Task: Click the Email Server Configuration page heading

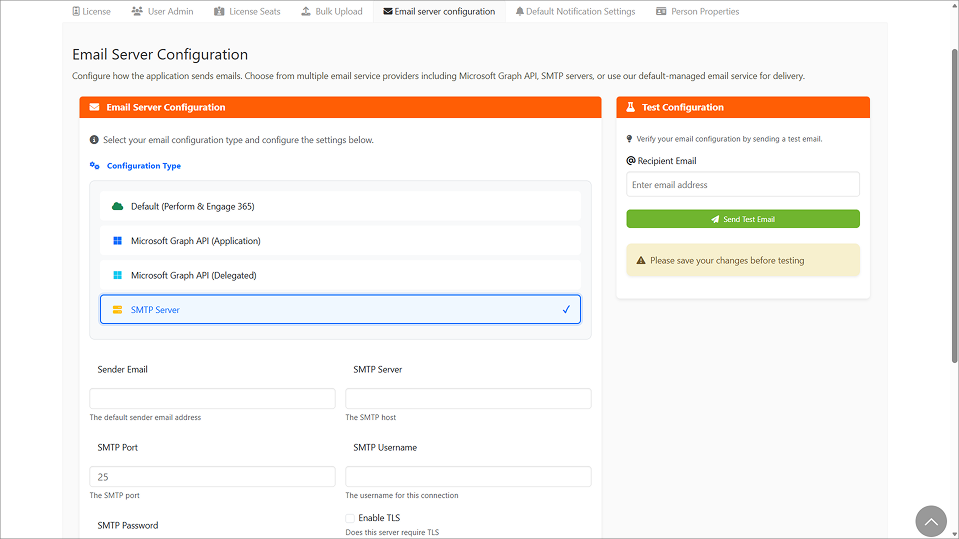Action: click(x=160, y=54)
